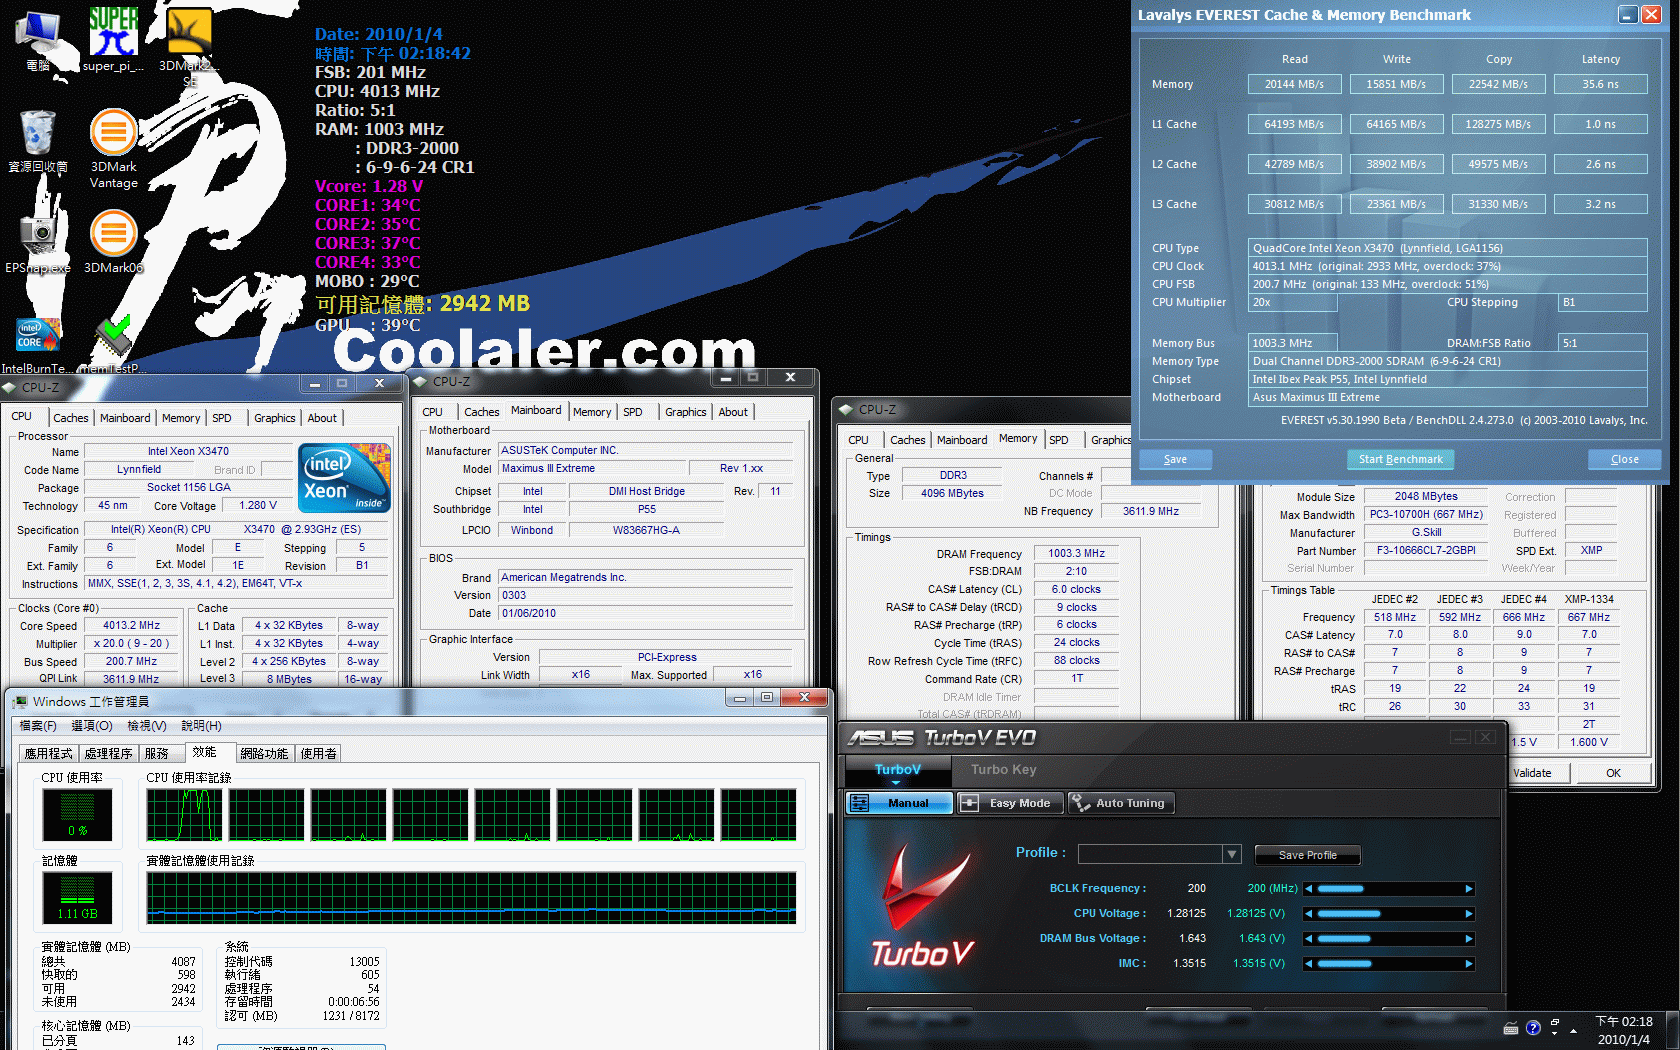This screenshot has width=1680, height=1050.
Task: Click the Intel Xeon inside logo in CPU-Z
Action: [344, 477]
